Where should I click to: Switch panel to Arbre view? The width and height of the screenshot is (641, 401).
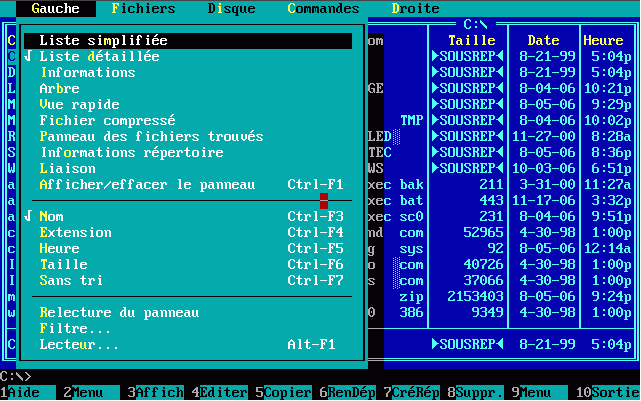188,88
